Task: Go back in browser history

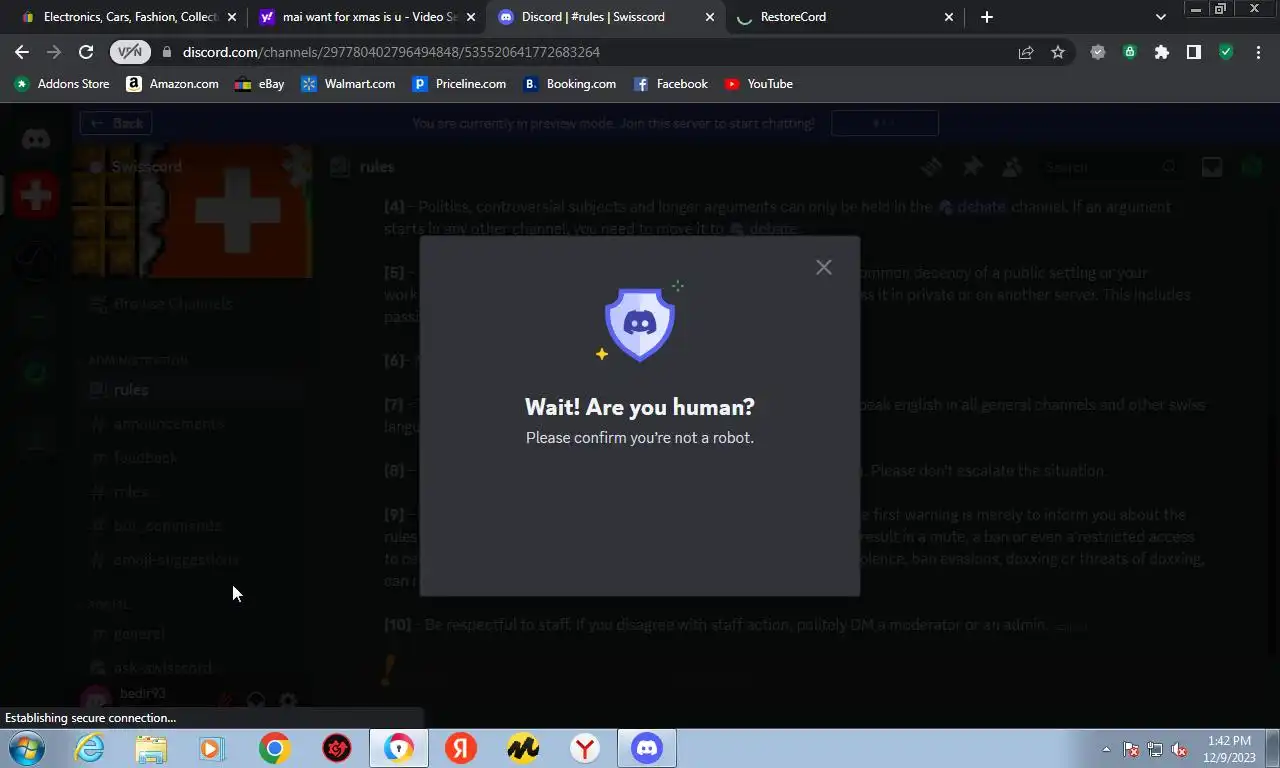Action: click(x=22, y=52)
